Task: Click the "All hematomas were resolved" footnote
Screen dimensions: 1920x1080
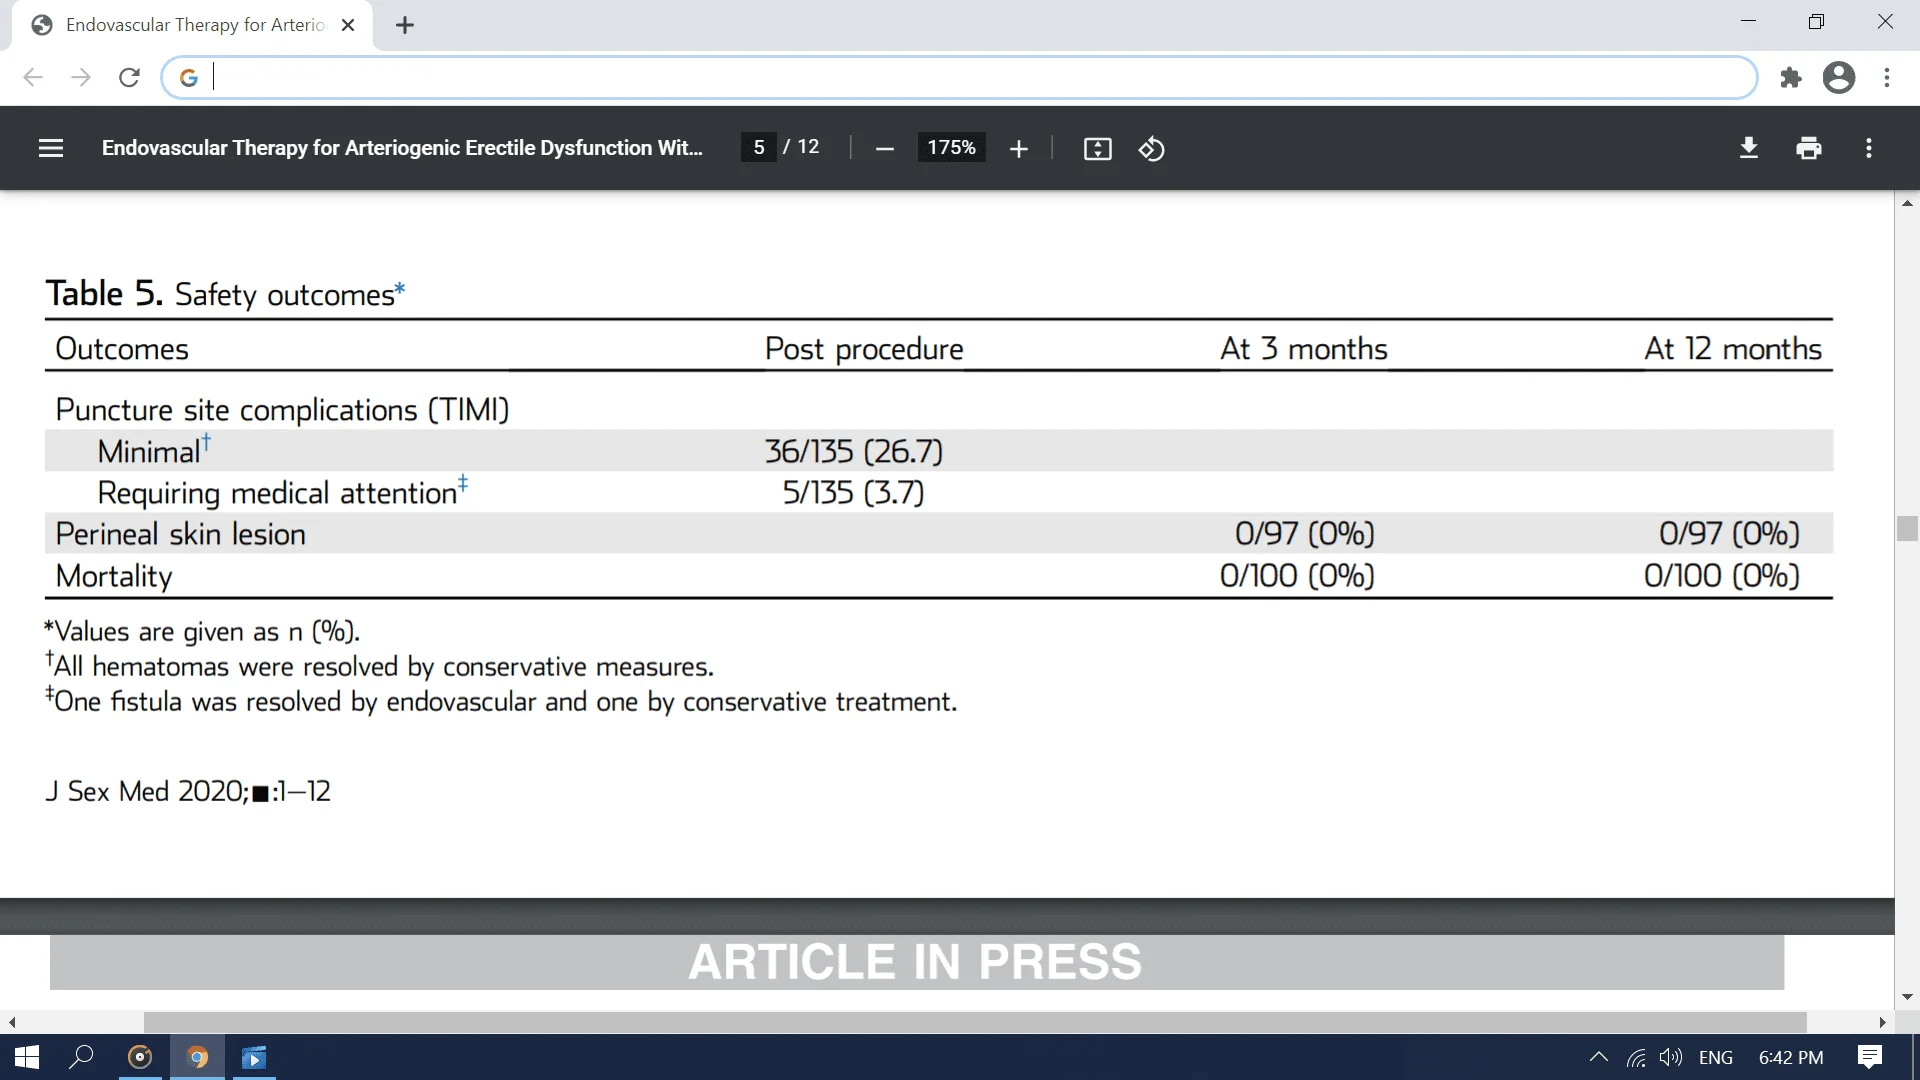Action: pos(380,667)
